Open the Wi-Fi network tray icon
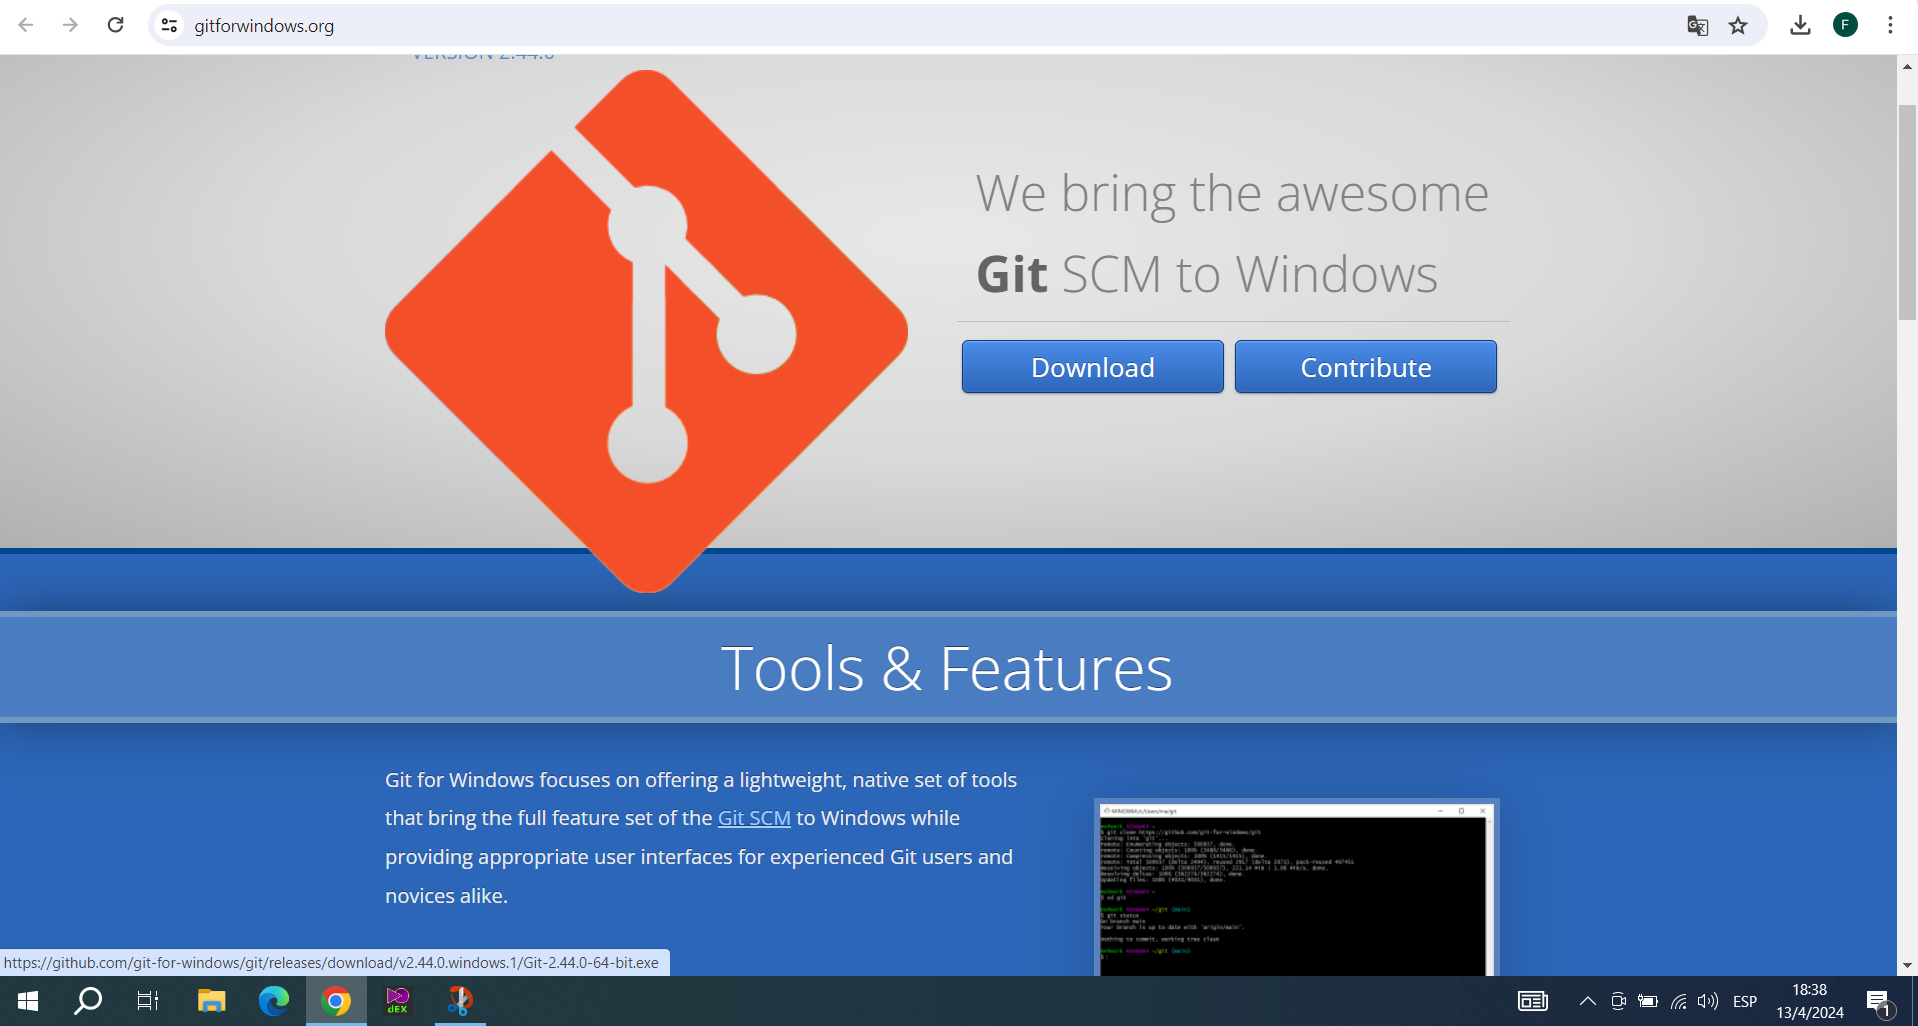Viewport: 1918px width, 1026px height. (x=1679, y=1001)
